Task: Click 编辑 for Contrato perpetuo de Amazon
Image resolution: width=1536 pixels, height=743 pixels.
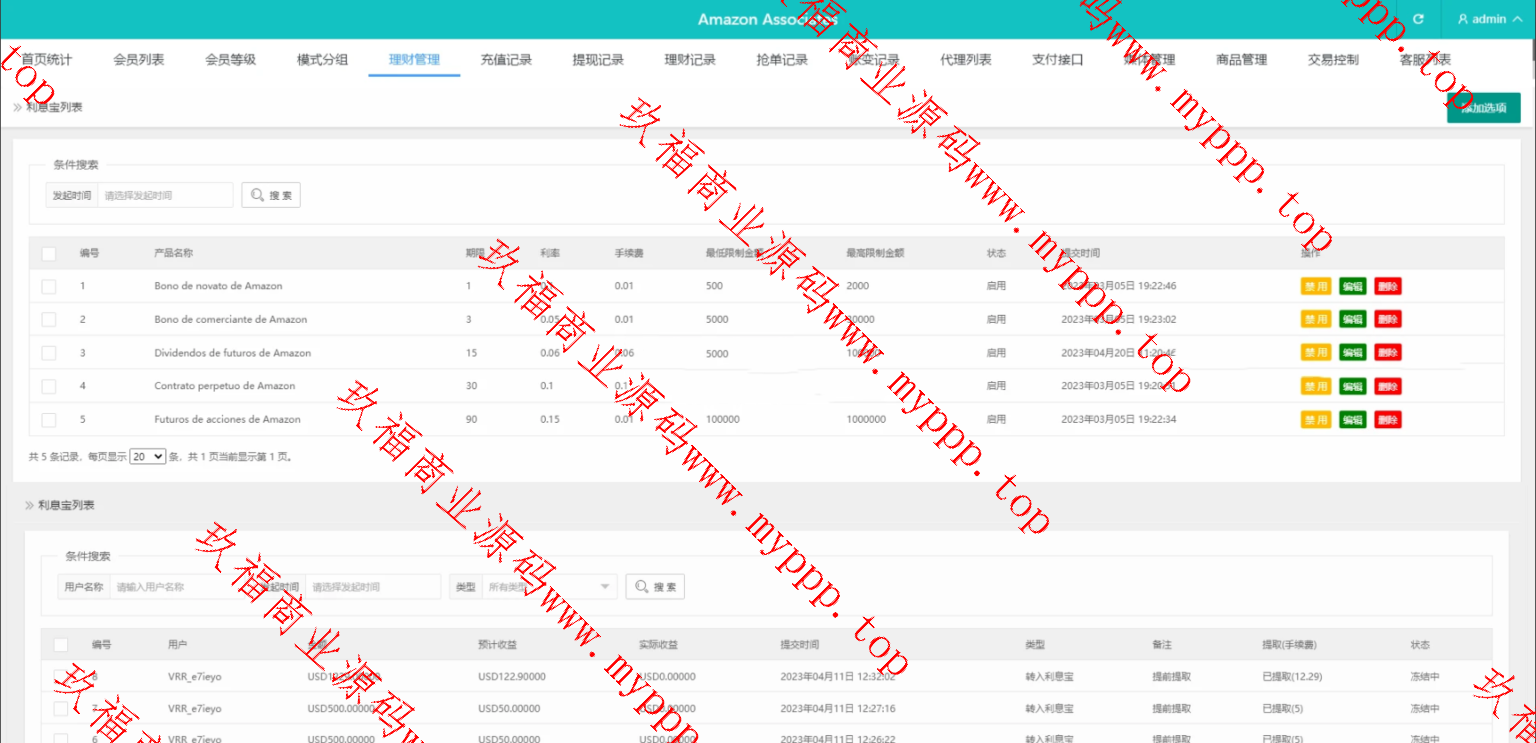Action: (1353, 386)
